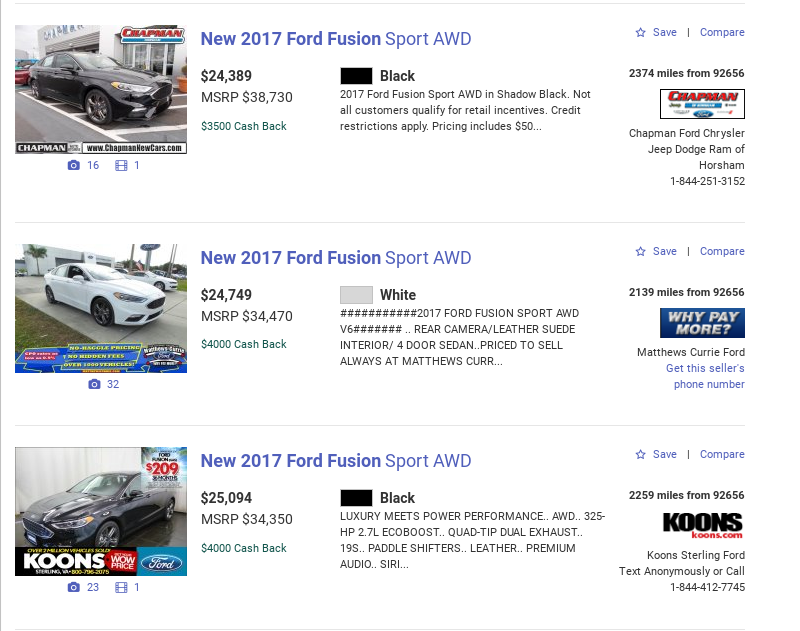The width and height of the screenshot is (800, 631).
Task: Open the $24,749 Ford Fusion Sport AWD listing title
Action: [336, 258]
